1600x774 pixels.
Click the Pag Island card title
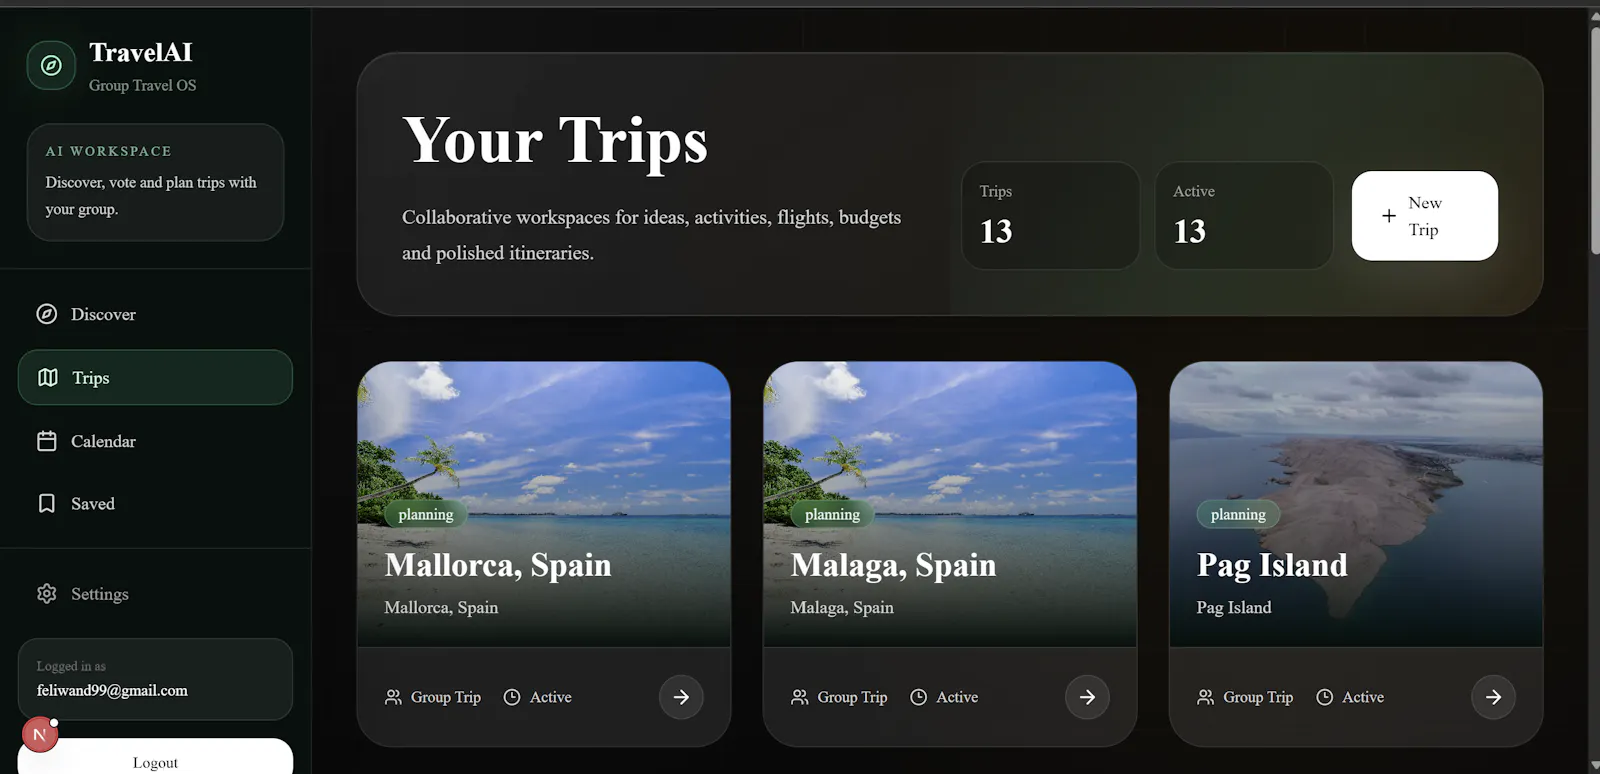pos(1272,566)
